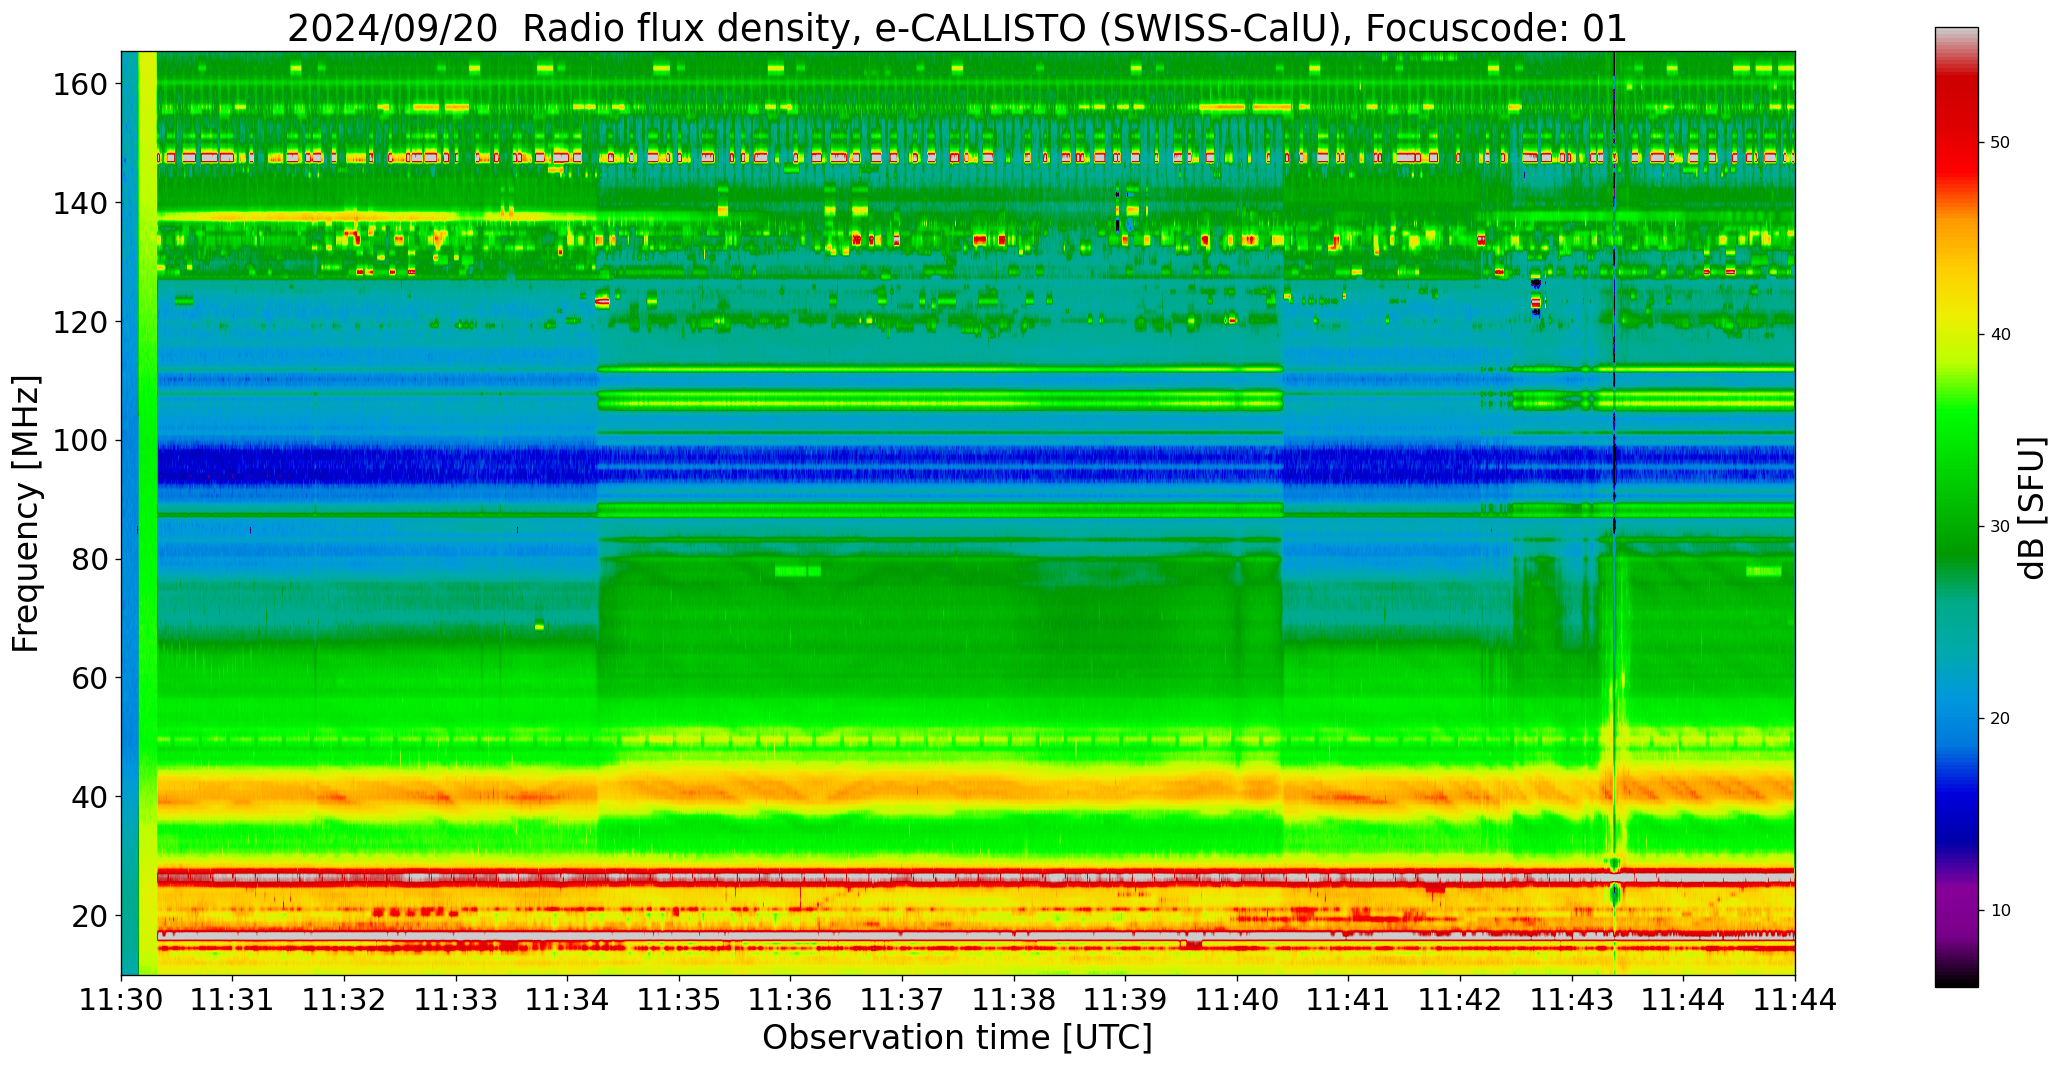The width and height of the screenshot is (2062, 1067).
Task: Click the colorbar tick label 30
Action: coord(2000,526)
